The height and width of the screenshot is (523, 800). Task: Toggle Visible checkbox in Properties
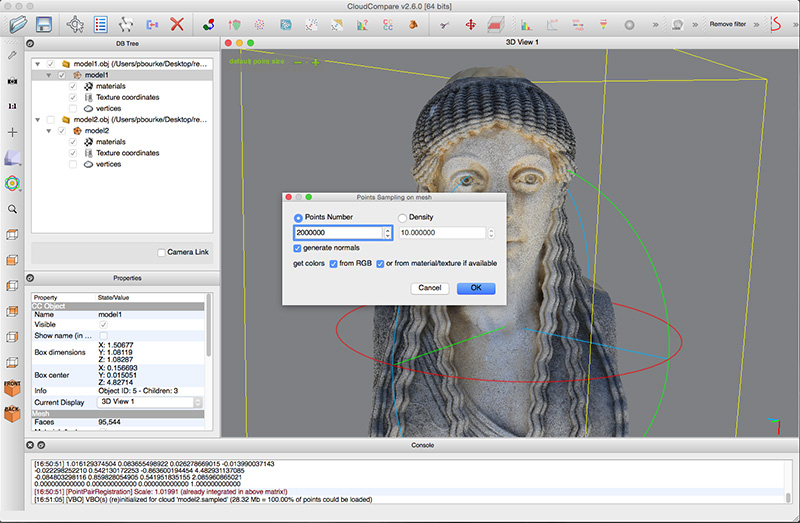104,325
